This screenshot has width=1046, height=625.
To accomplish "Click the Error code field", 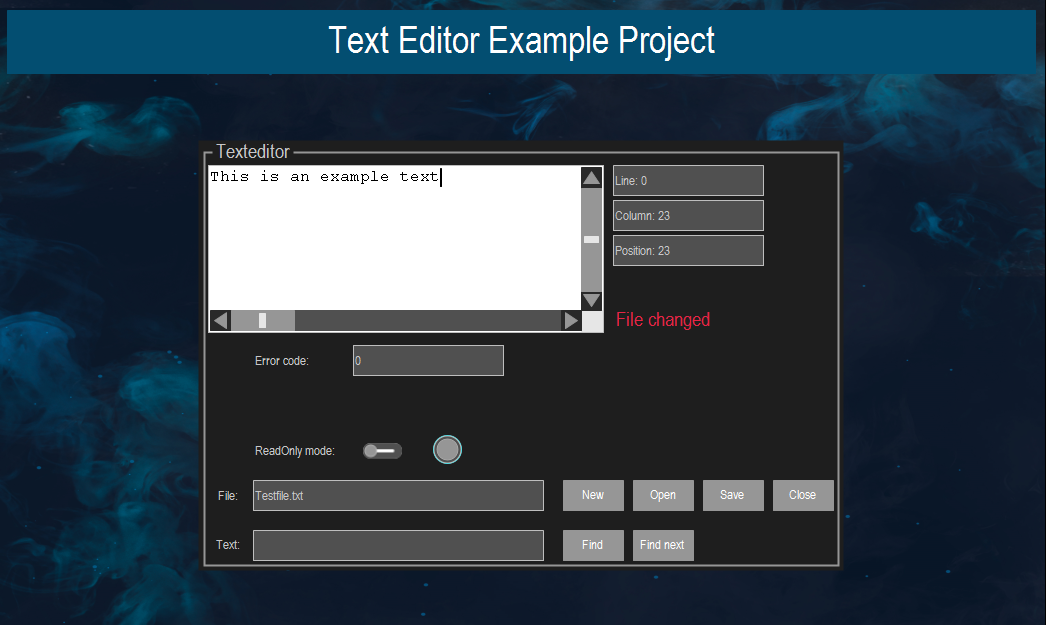I will coord(428,360).
